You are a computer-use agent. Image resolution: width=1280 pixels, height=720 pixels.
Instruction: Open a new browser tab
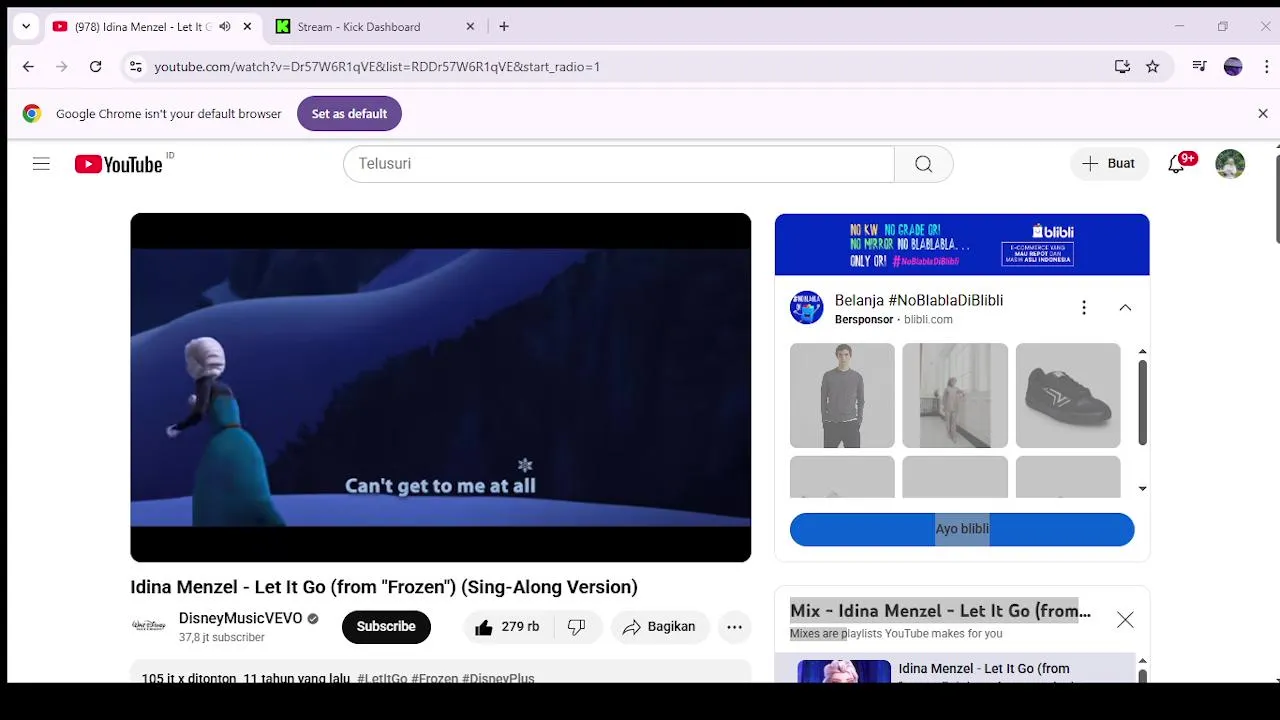504,27
